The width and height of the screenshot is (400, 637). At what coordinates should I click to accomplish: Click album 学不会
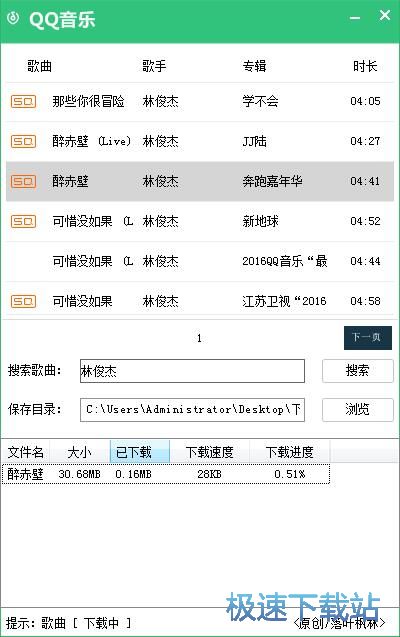(260, 102)
